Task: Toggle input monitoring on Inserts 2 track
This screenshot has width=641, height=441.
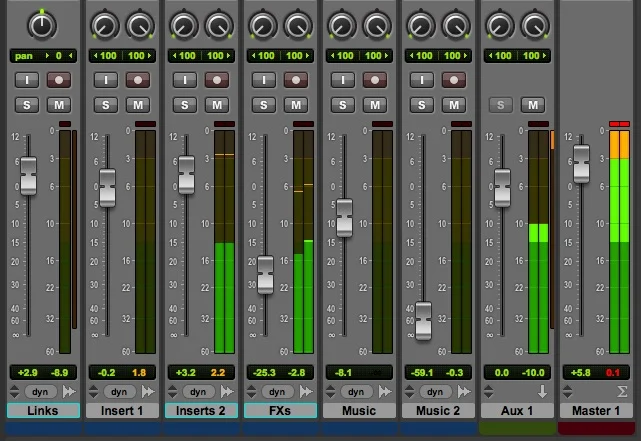Action: point(185,80)
